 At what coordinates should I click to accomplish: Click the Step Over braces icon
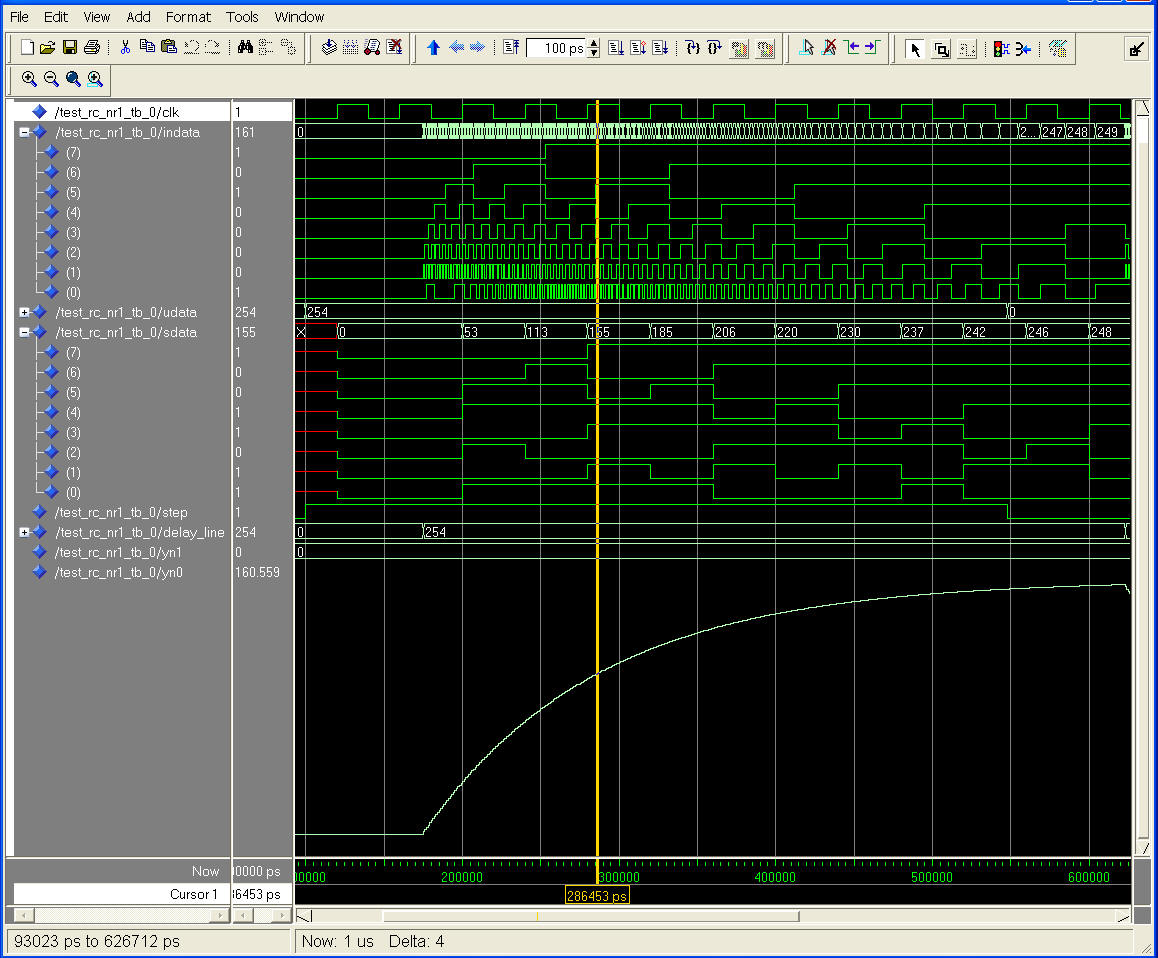click(x=714, y=48)
